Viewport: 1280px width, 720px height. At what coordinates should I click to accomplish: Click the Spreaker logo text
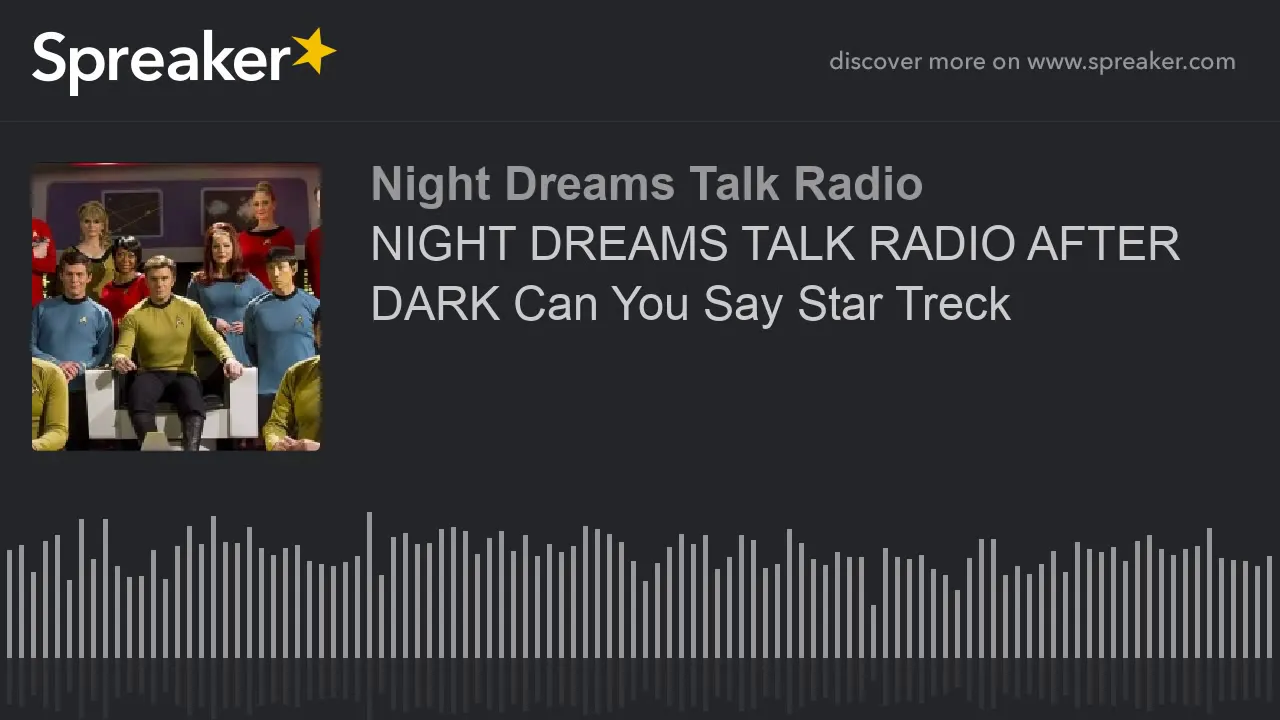coord(161,61)
